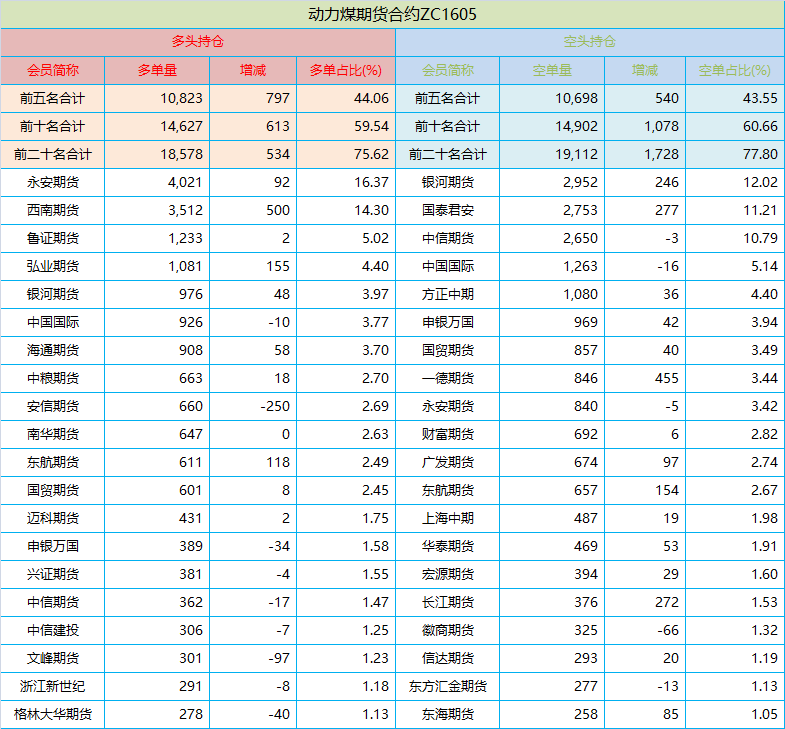The height and width of the screenshot is (729, 785).
Task: Select the member name 上海中期
Action: pos(448,519)
